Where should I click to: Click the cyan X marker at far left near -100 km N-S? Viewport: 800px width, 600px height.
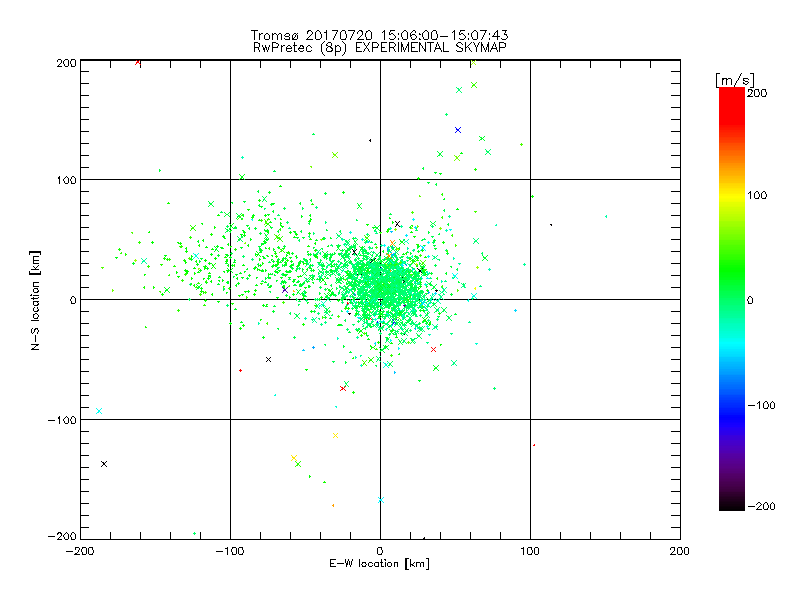(x=99, y=411)
